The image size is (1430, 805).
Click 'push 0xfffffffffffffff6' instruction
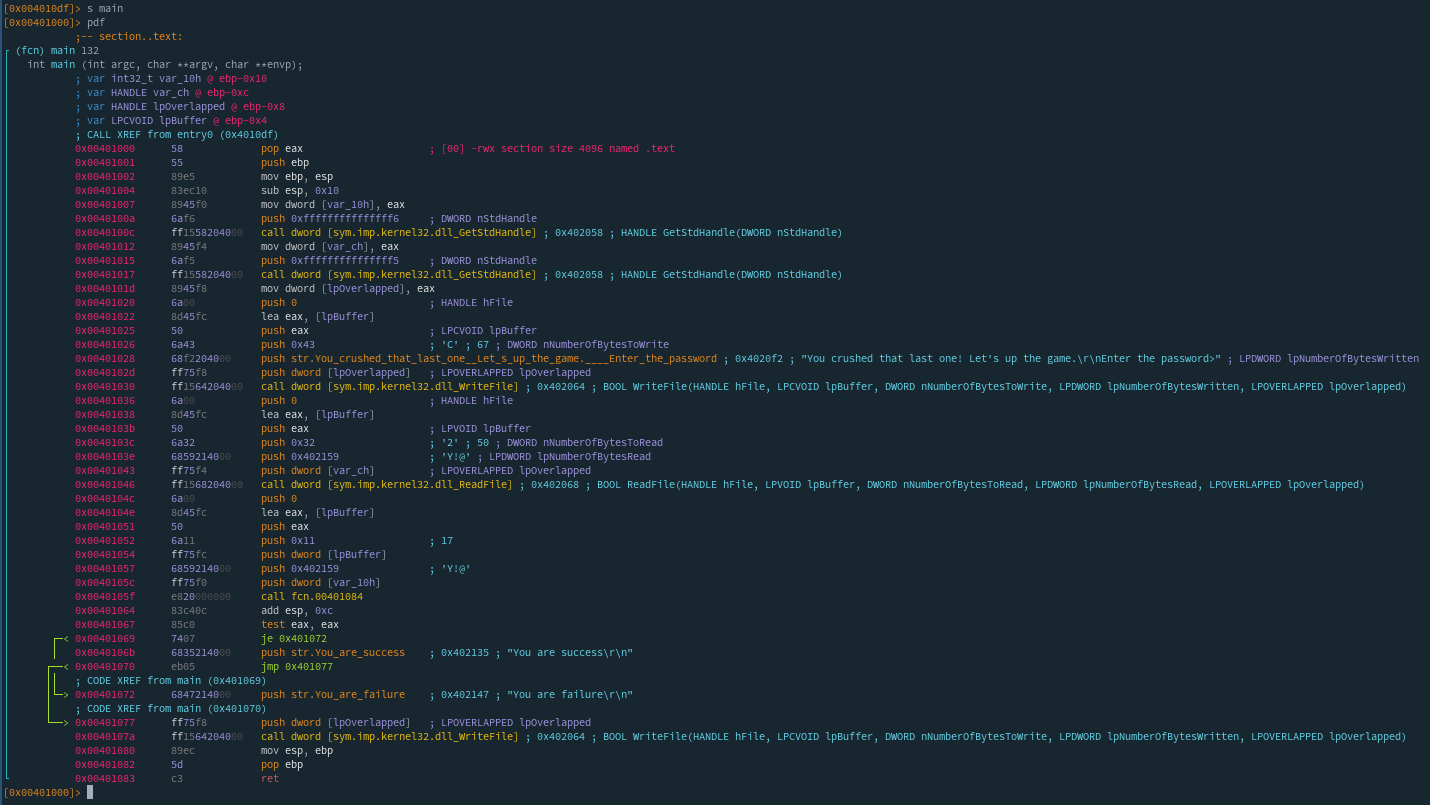coord(330,218)
